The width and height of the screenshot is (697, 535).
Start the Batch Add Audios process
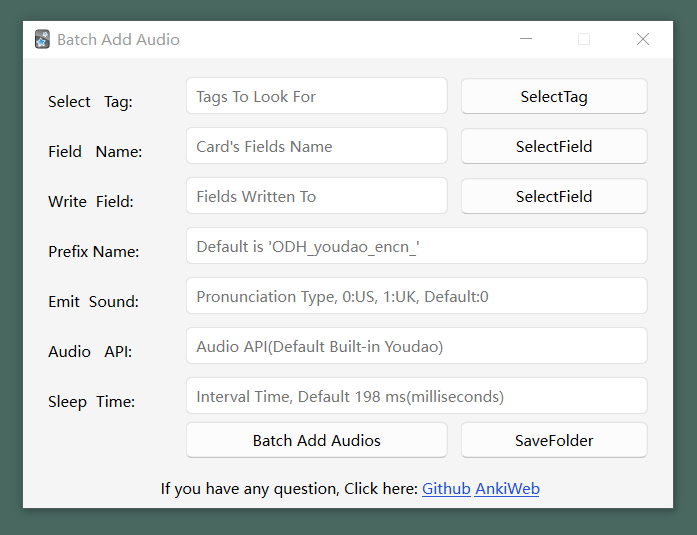pos(316,440)
